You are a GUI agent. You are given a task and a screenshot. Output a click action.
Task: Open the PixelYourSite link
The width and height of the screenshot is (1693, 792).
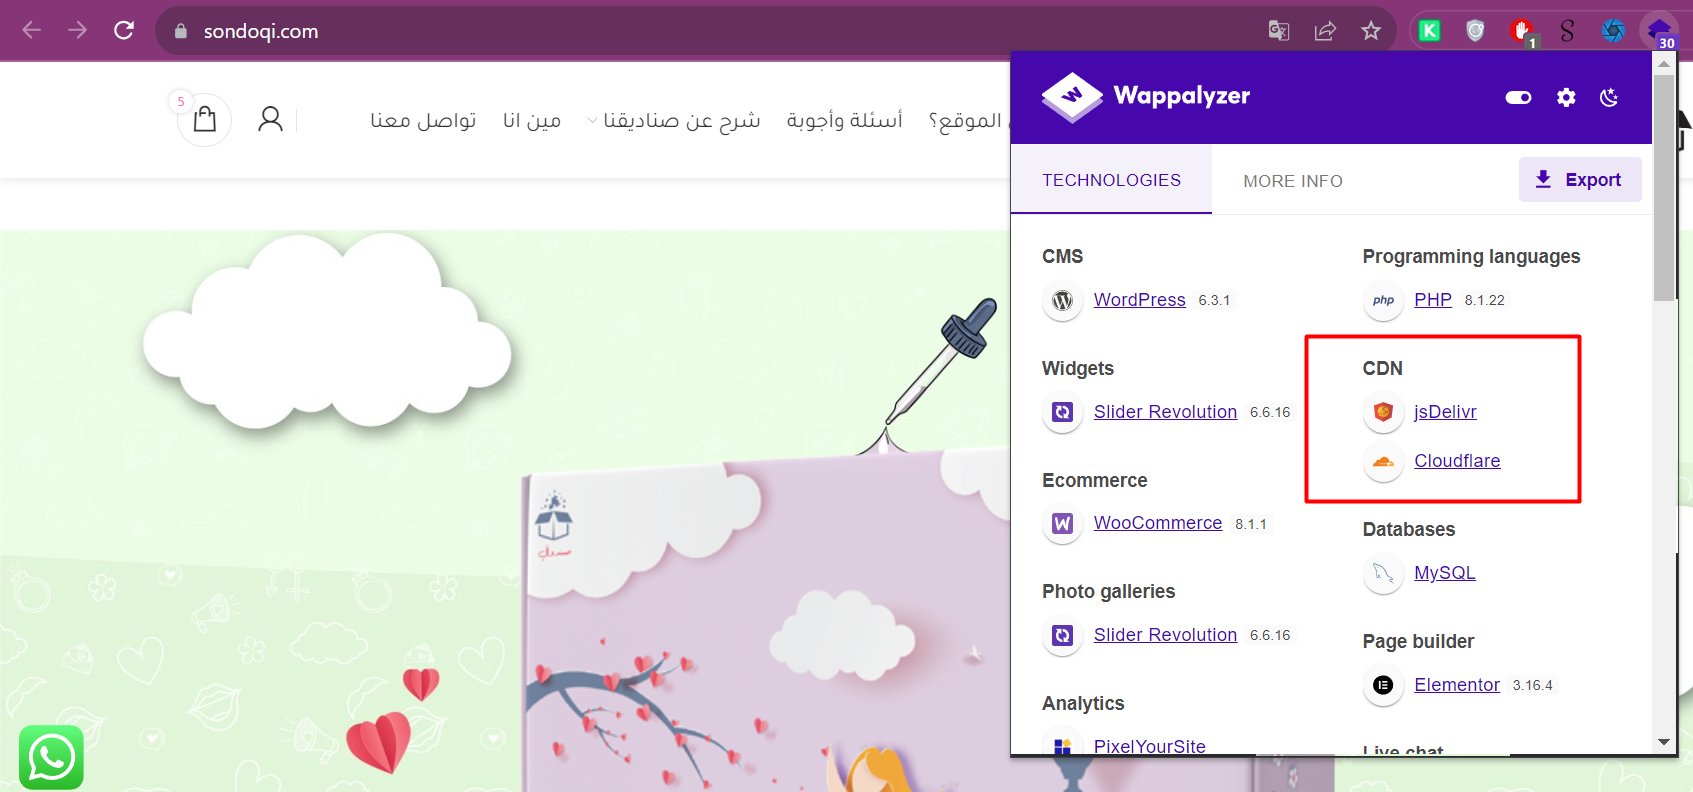1150,746
